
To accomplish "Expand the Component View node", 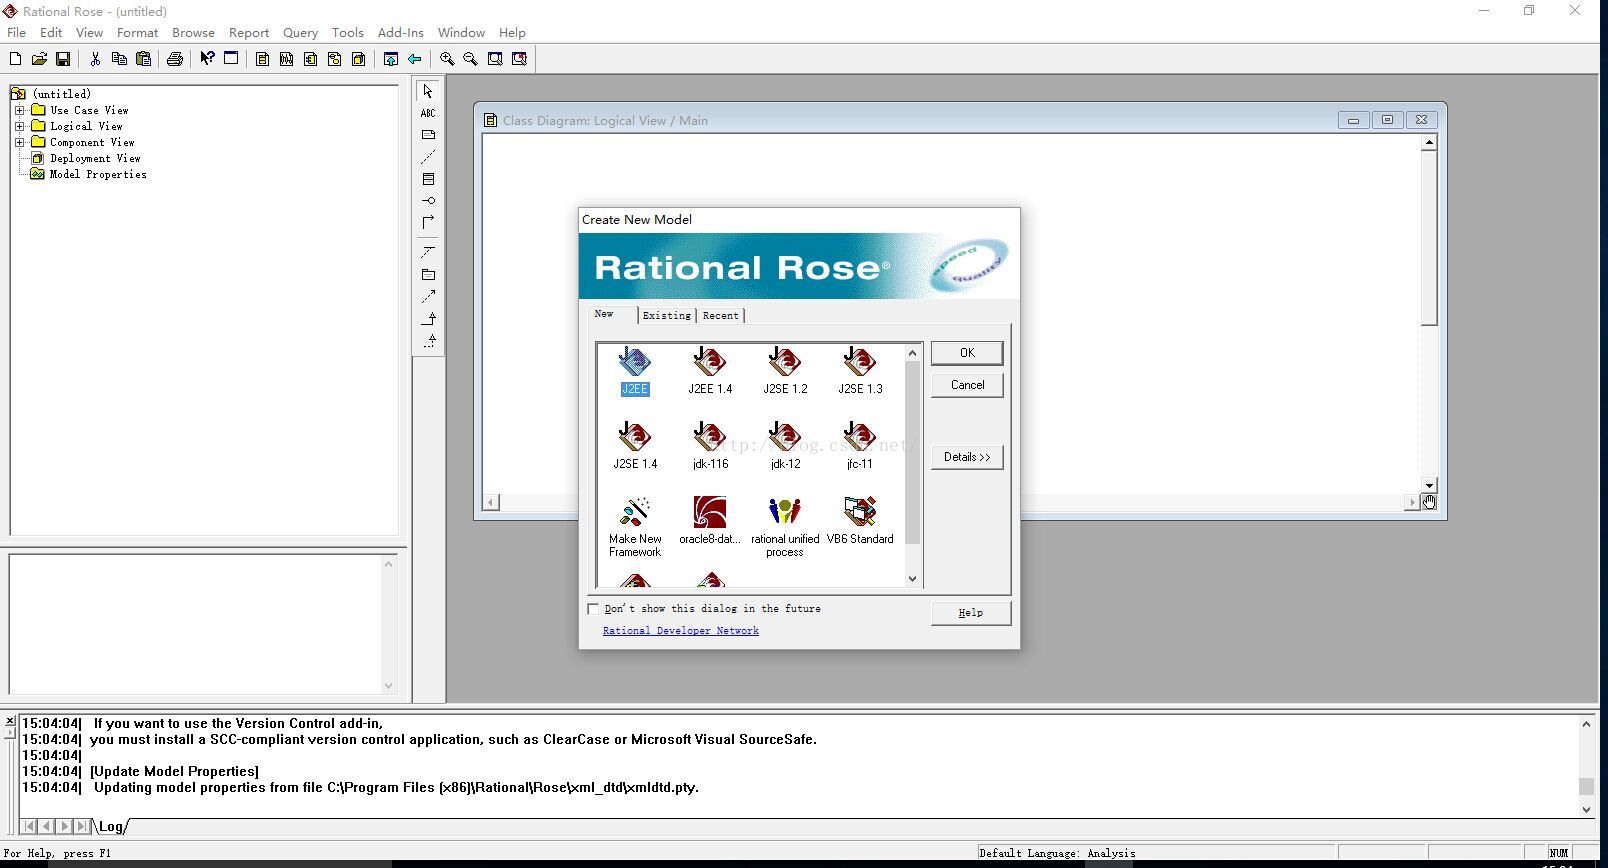I will coord(19,142).
